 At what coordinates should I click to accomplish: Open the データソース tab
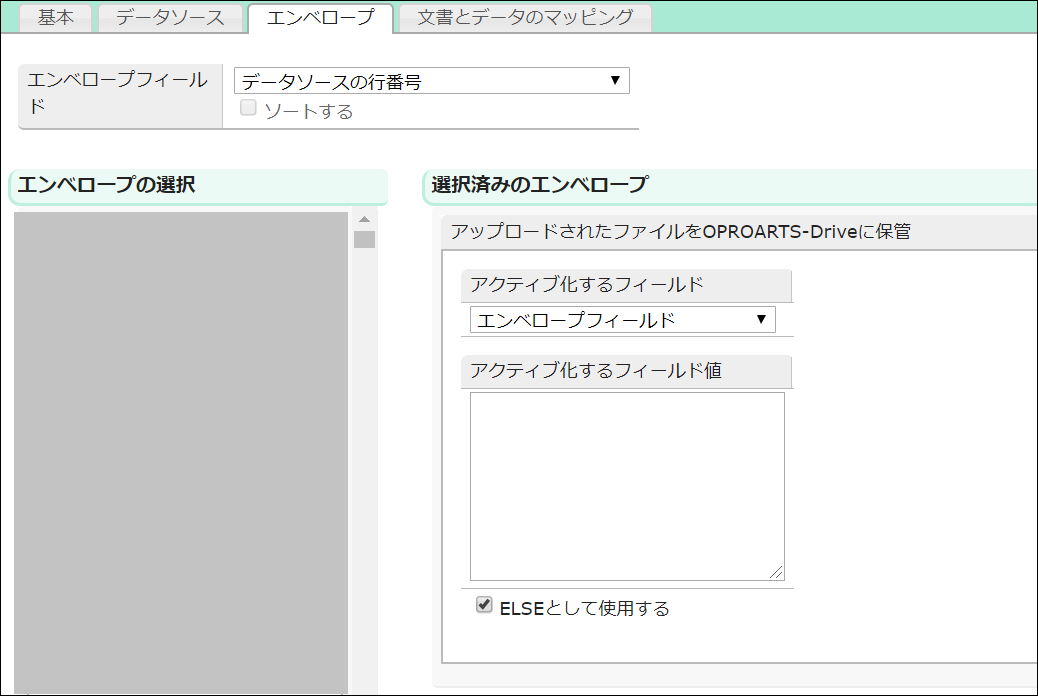170,18
